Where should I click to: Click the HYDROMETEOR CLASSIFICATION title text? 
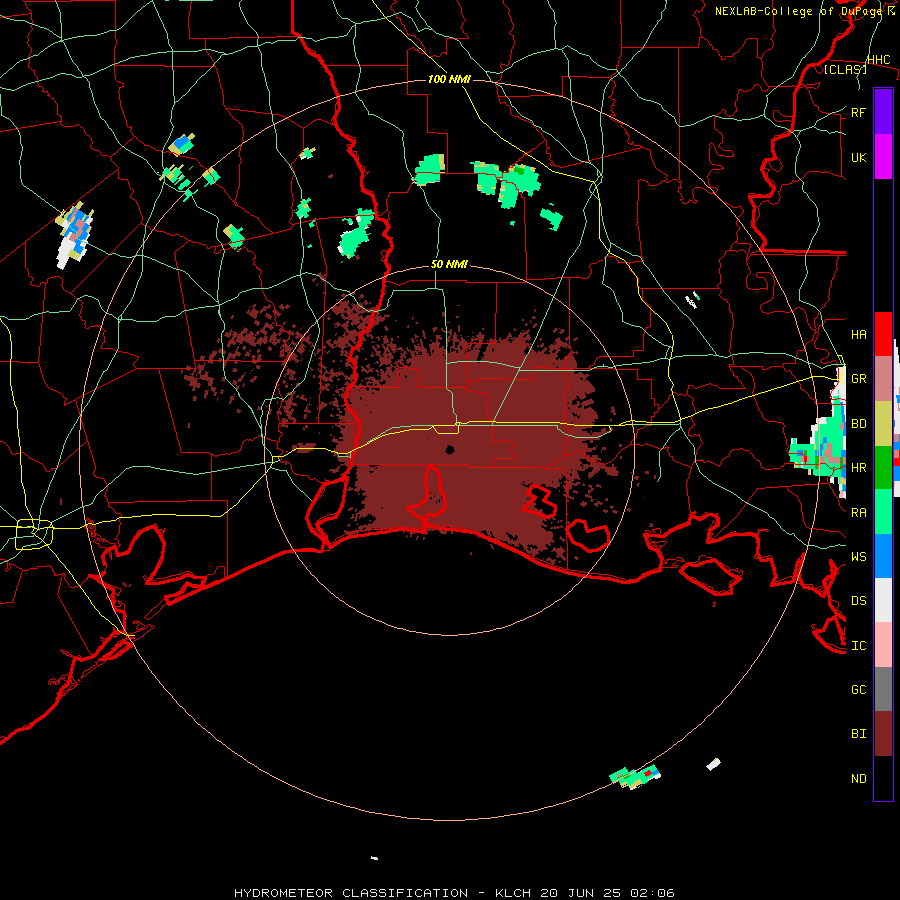(x=351, y=893)
